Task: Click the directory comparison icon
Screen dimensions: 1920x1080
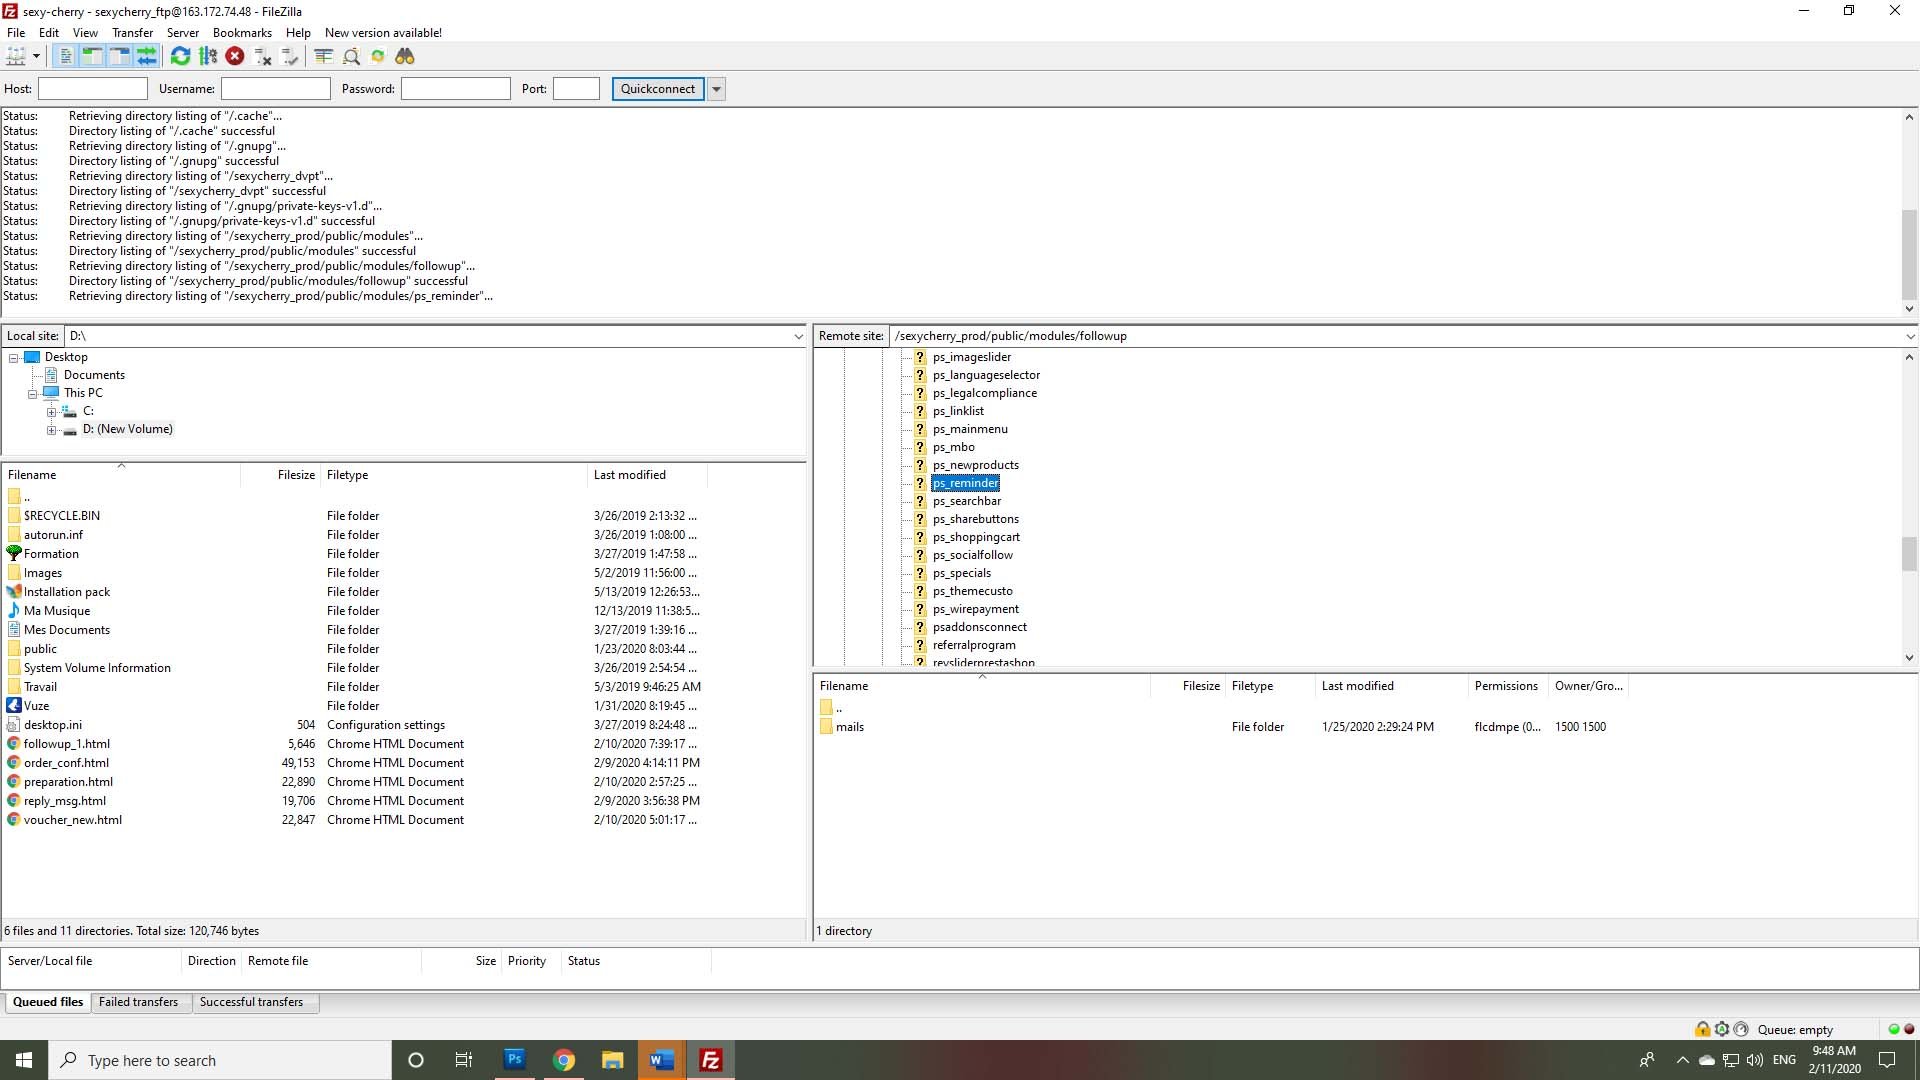Action: click(x=351, y=57)
